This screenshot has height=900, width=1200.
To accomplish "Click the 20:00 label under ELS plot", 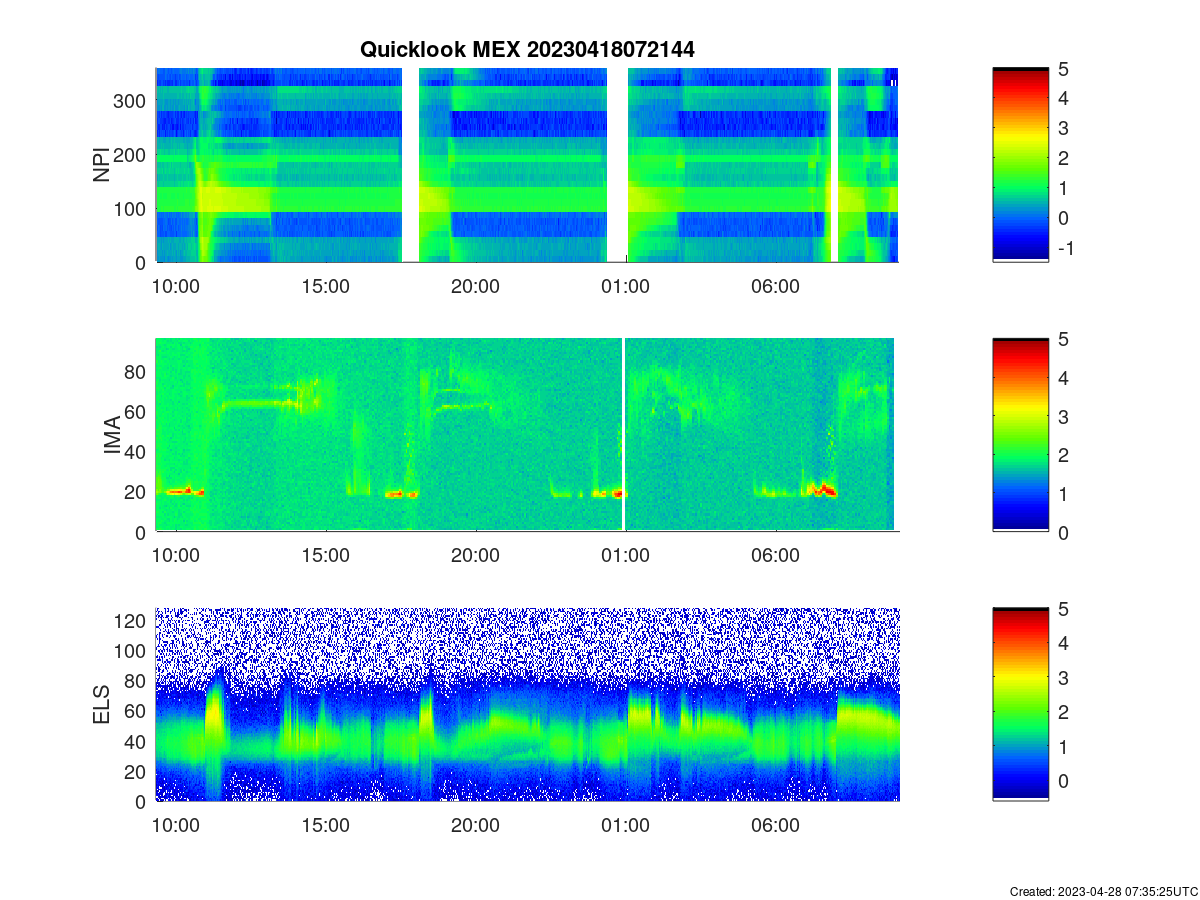I will [x=475, y=826].
